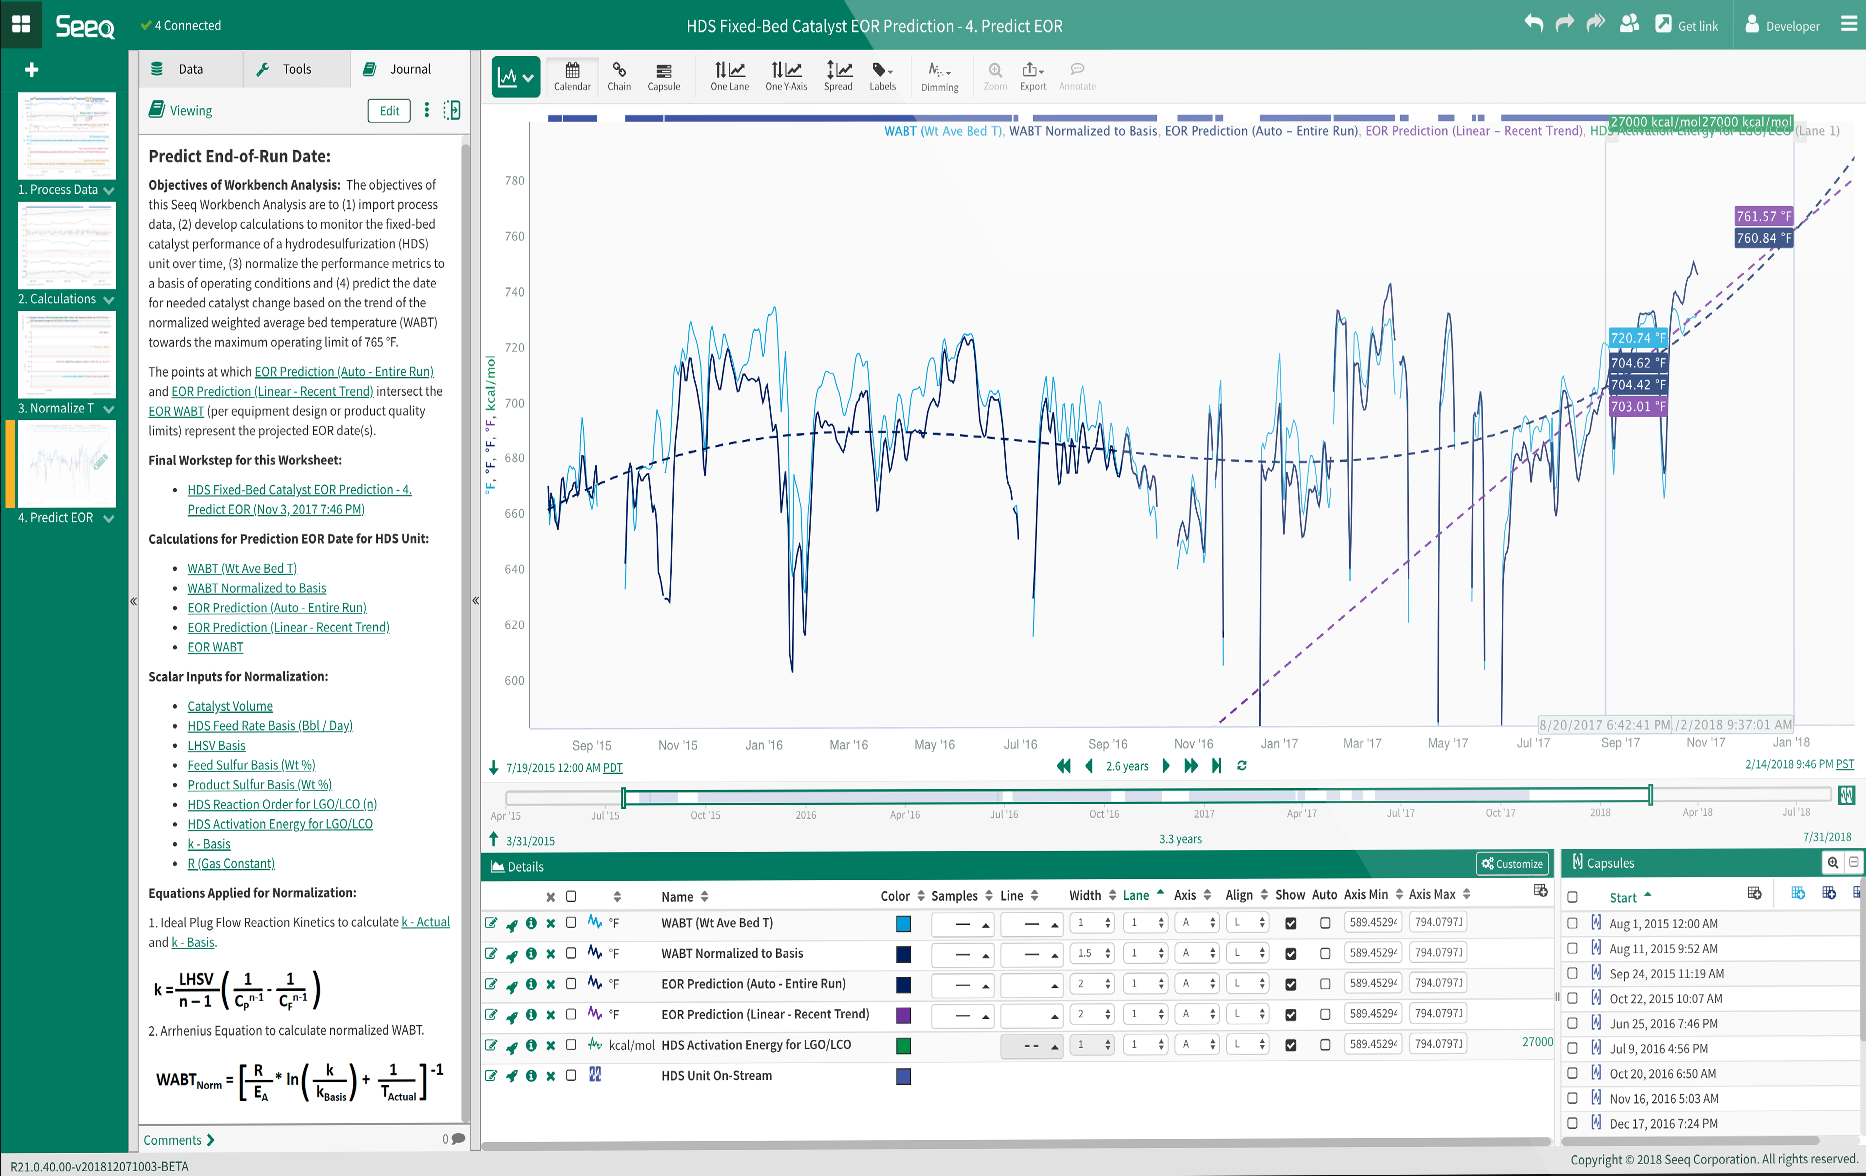This screenshot has width=1866, height=1176.
Task: Zoom capsules with magnifier in Capsules panel
Action: (x=1832, y=863)
